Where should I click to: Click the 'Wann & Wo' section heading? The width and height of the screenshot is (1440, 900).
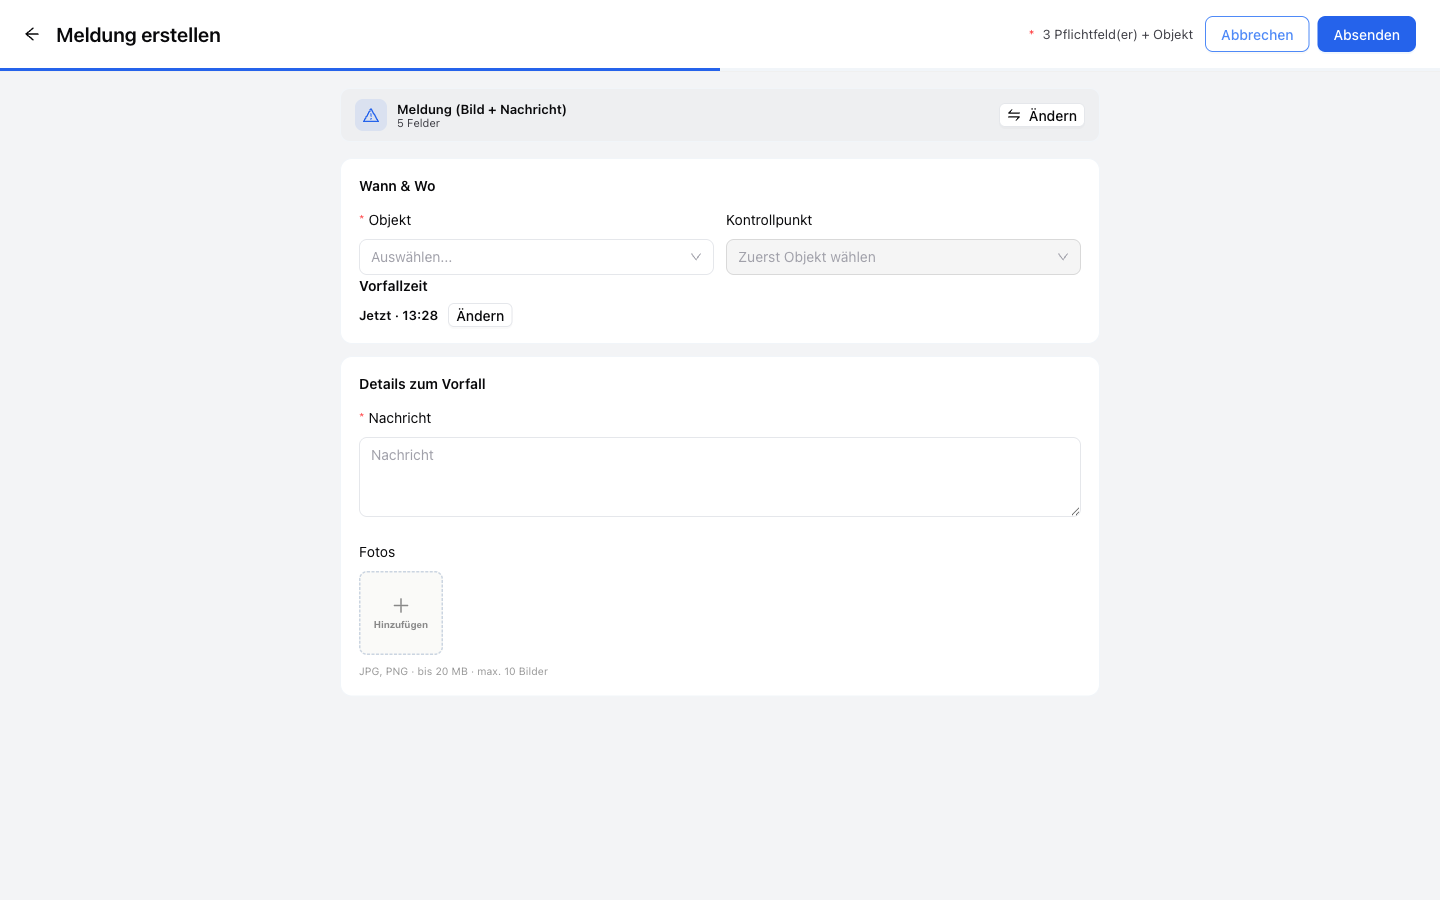point(397,186)
